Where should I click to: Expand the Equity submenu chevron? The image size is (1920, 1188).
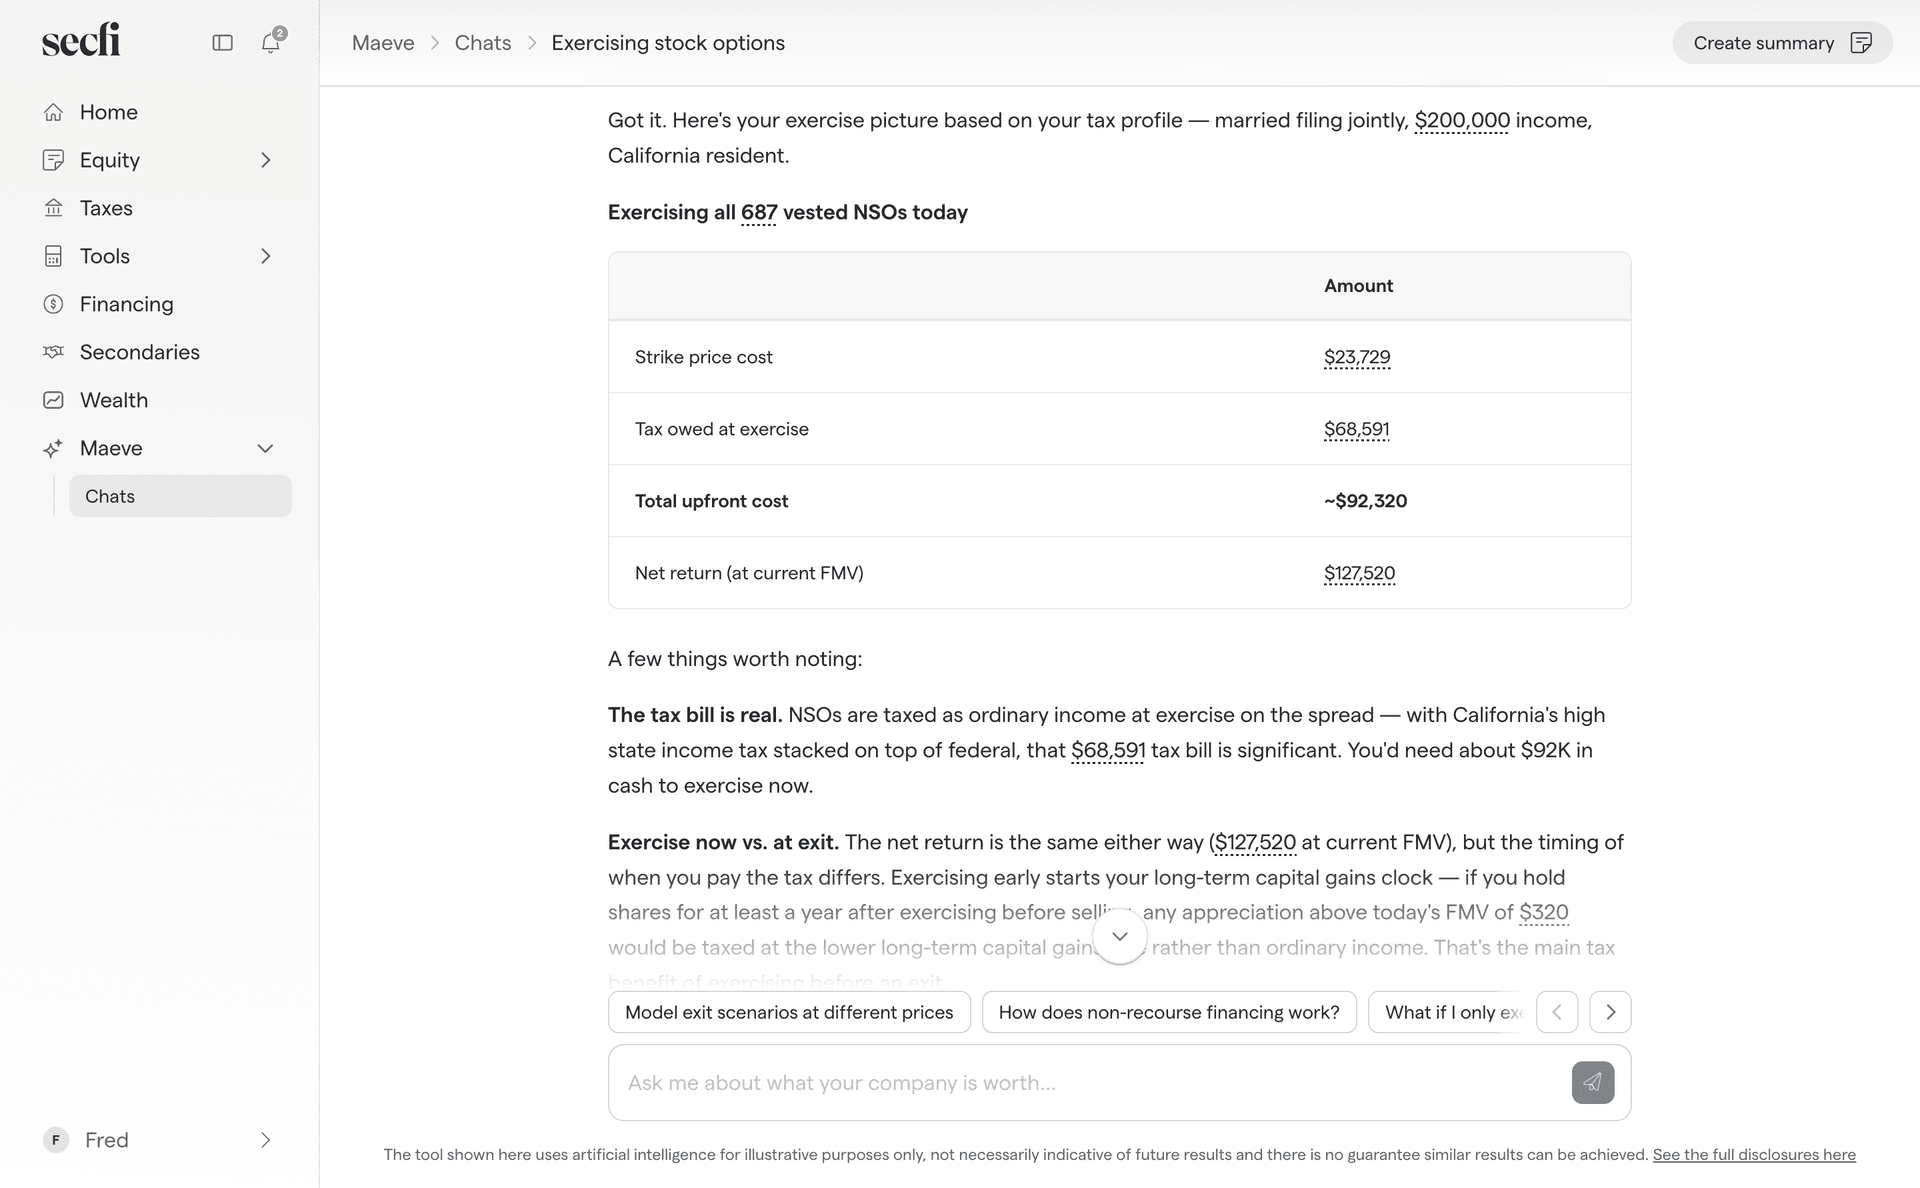coord(266,160)
